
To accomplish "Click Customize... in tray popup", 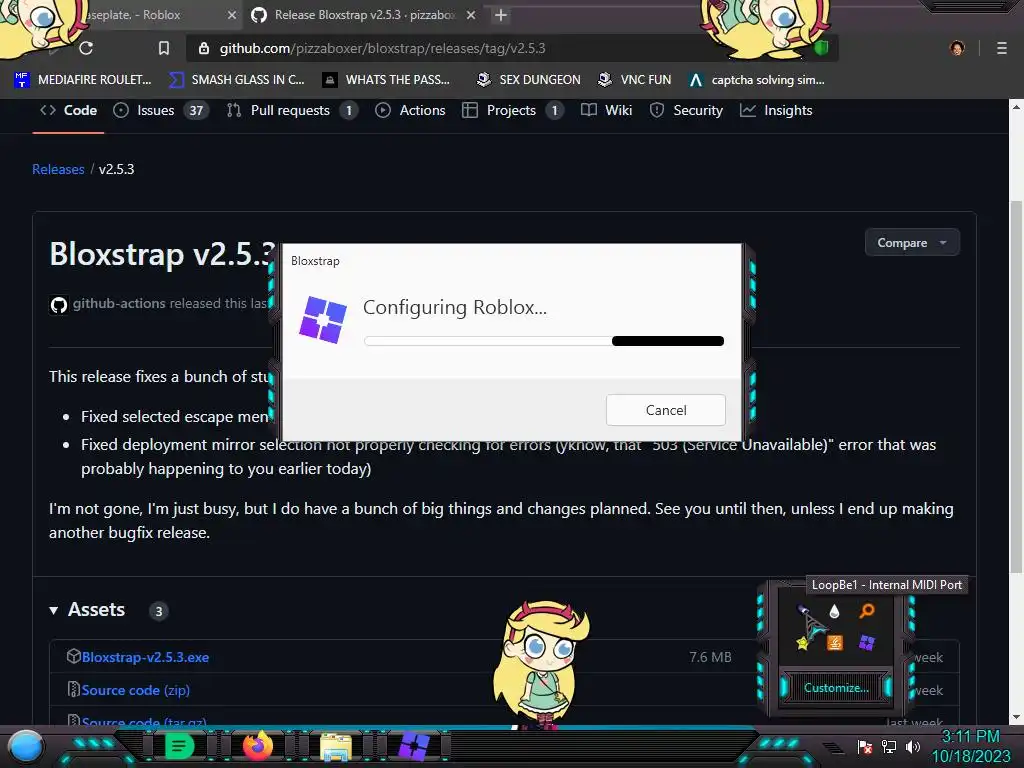I will (836, 688).
